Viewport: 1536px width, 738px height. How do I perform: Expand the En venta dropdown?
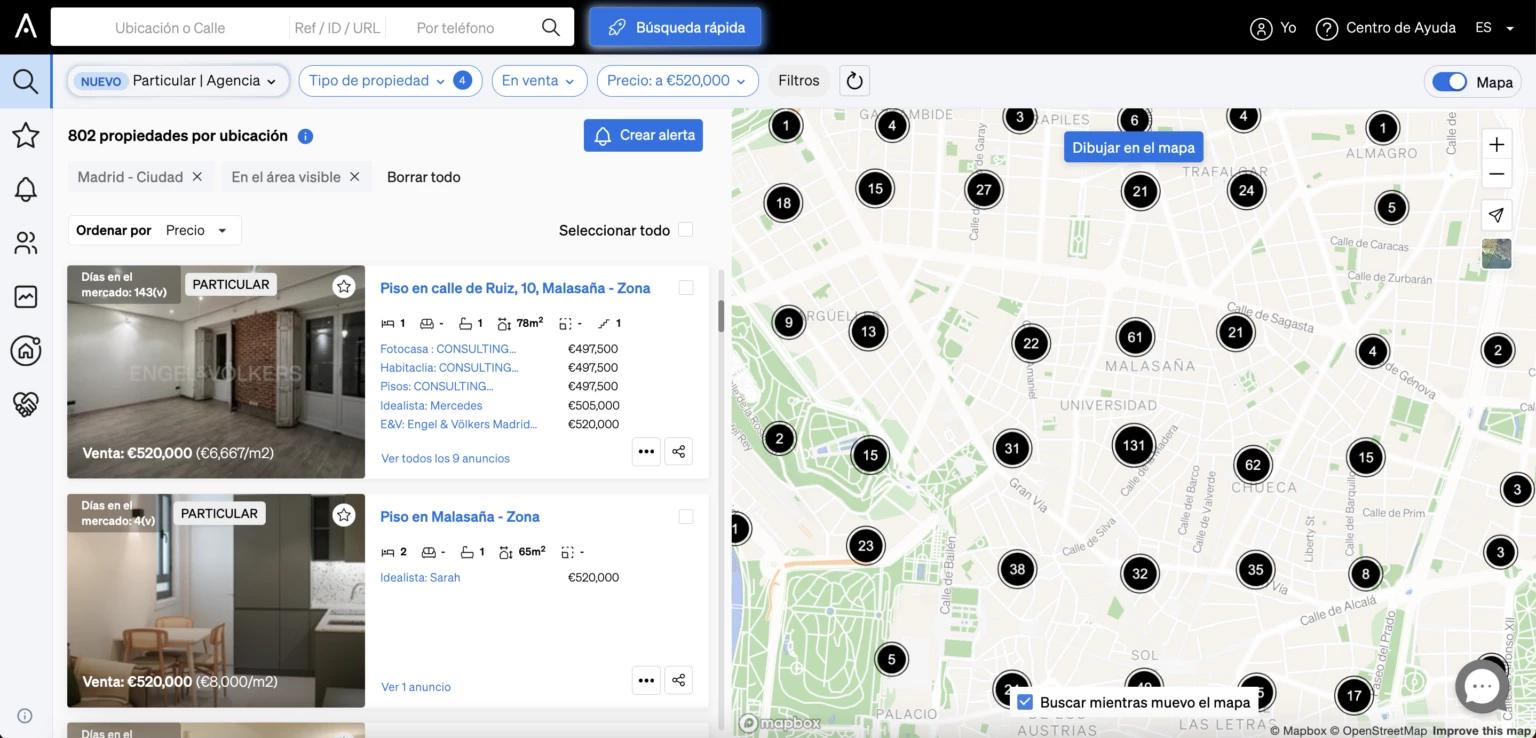539,81
